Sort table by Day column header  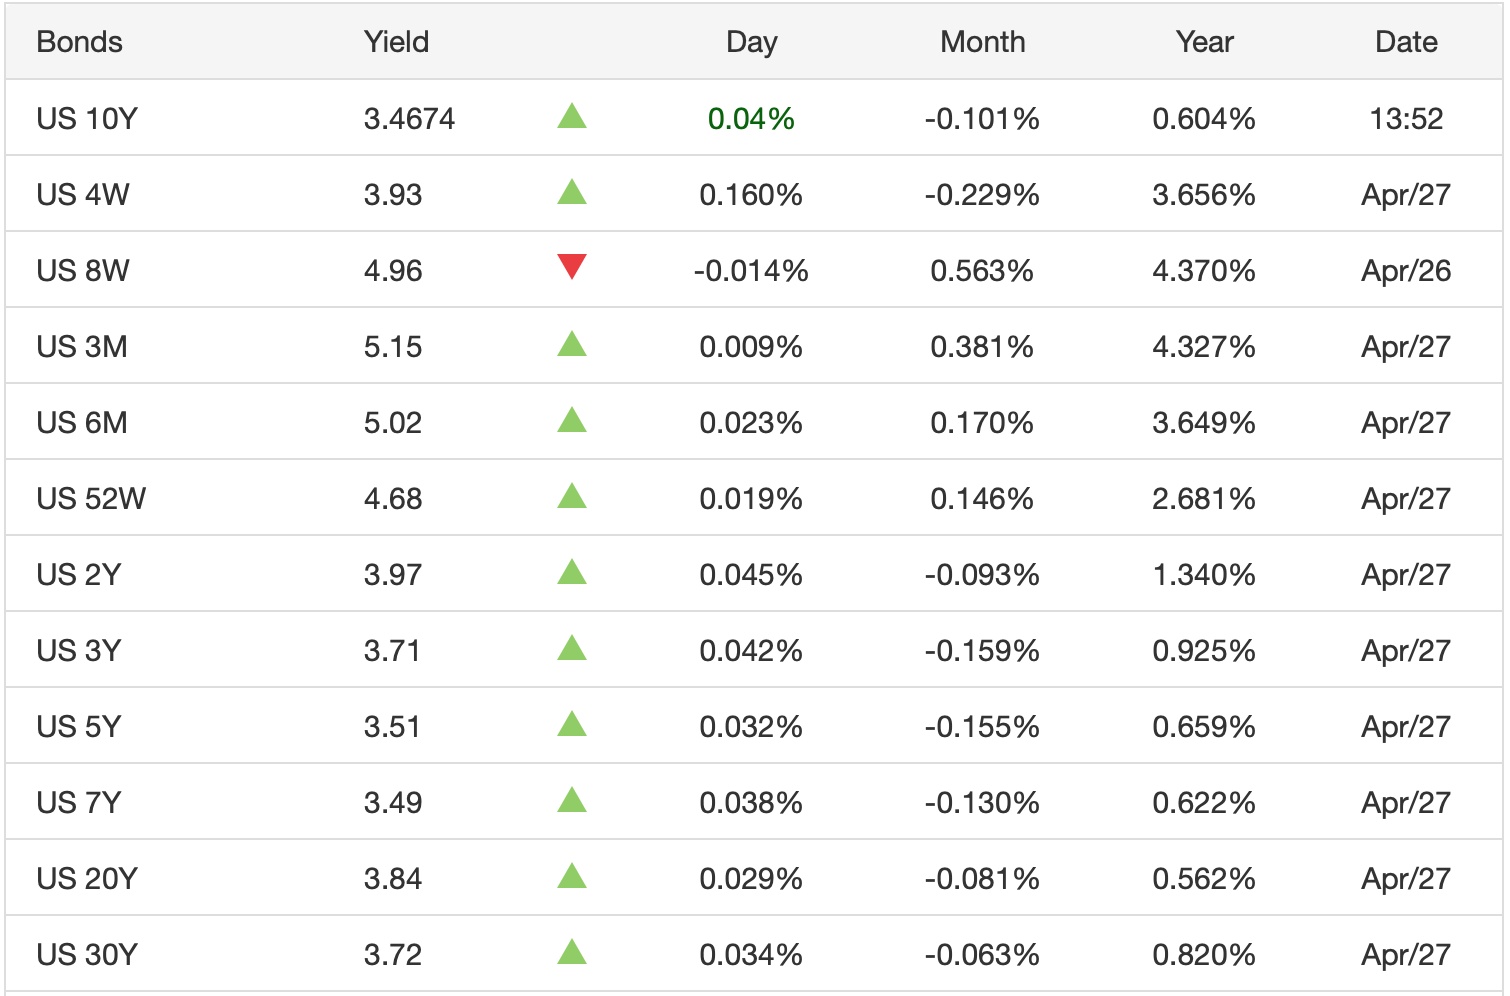tap(751, 42)
